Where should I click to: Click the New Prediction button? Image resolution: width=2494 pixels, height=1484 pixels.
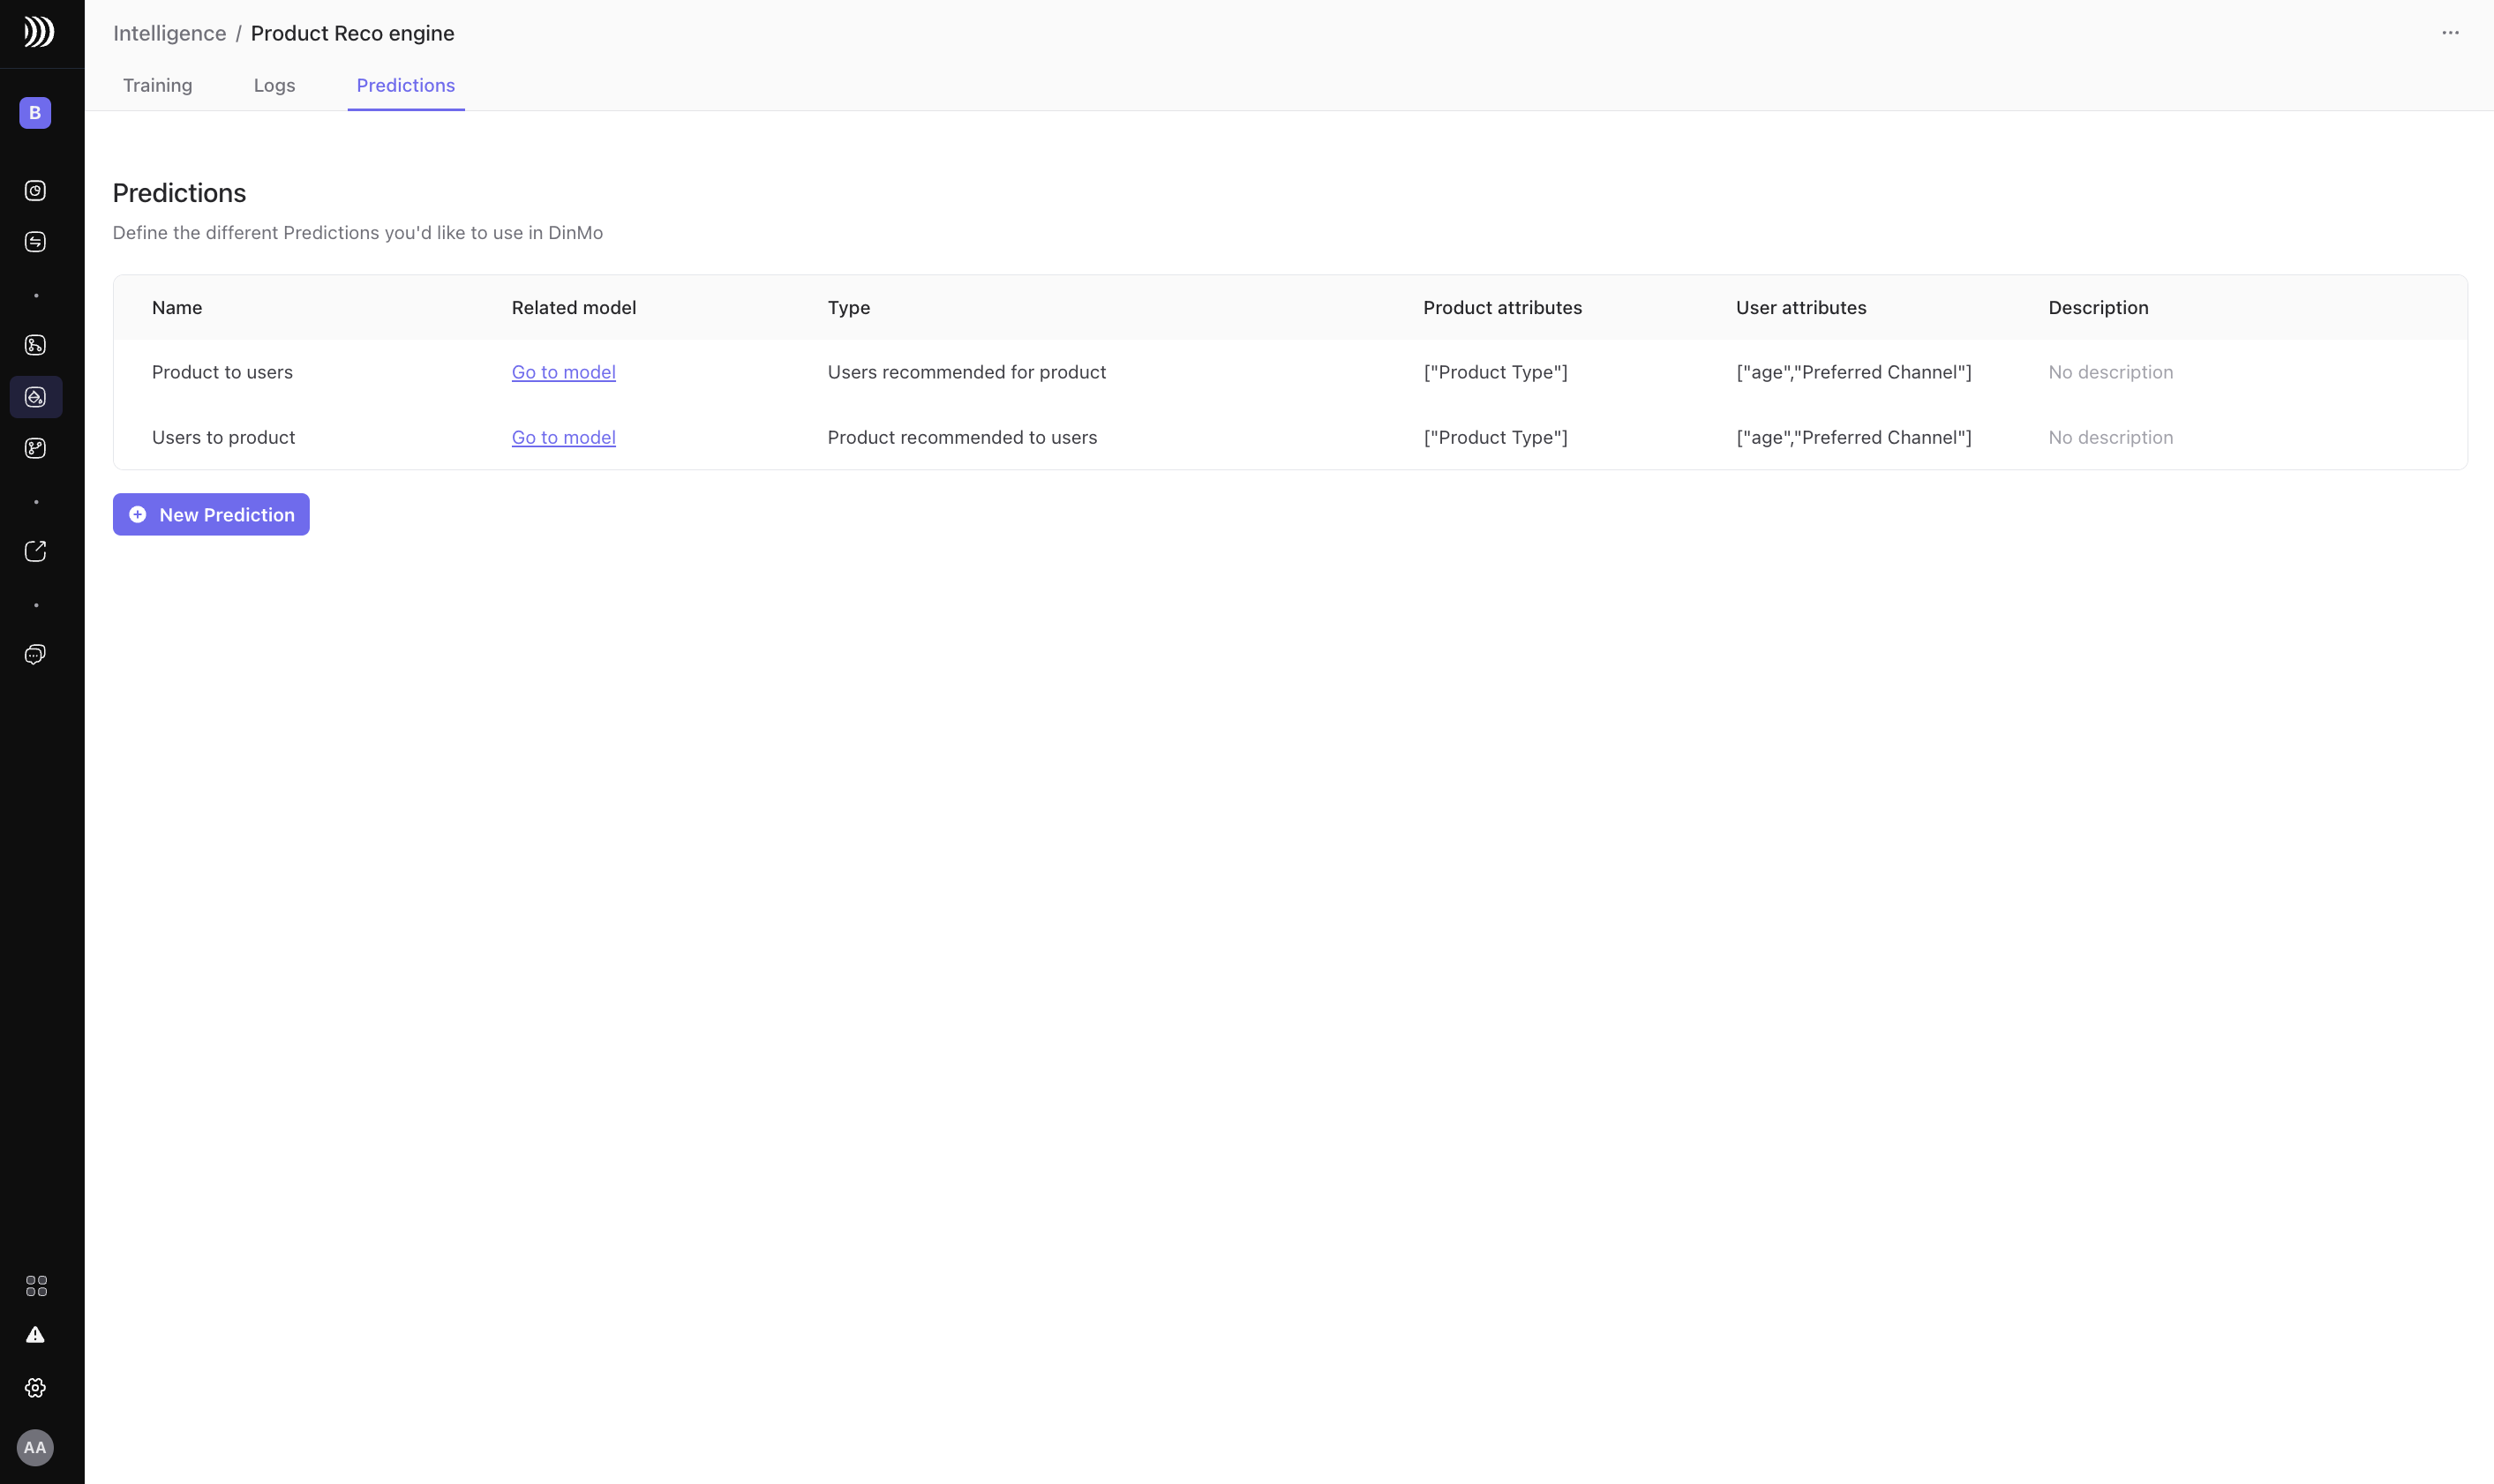(x=211, y=515)
